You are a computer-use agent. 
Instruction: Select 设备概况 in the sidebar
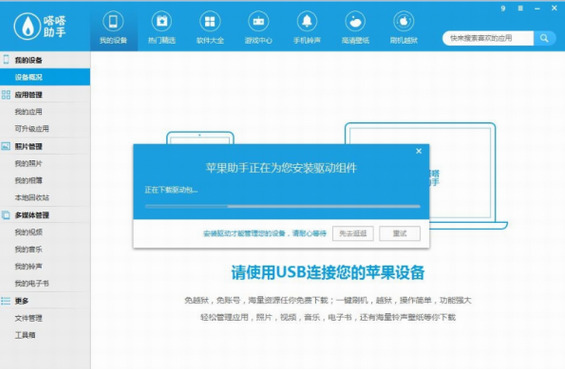[45, 77]
